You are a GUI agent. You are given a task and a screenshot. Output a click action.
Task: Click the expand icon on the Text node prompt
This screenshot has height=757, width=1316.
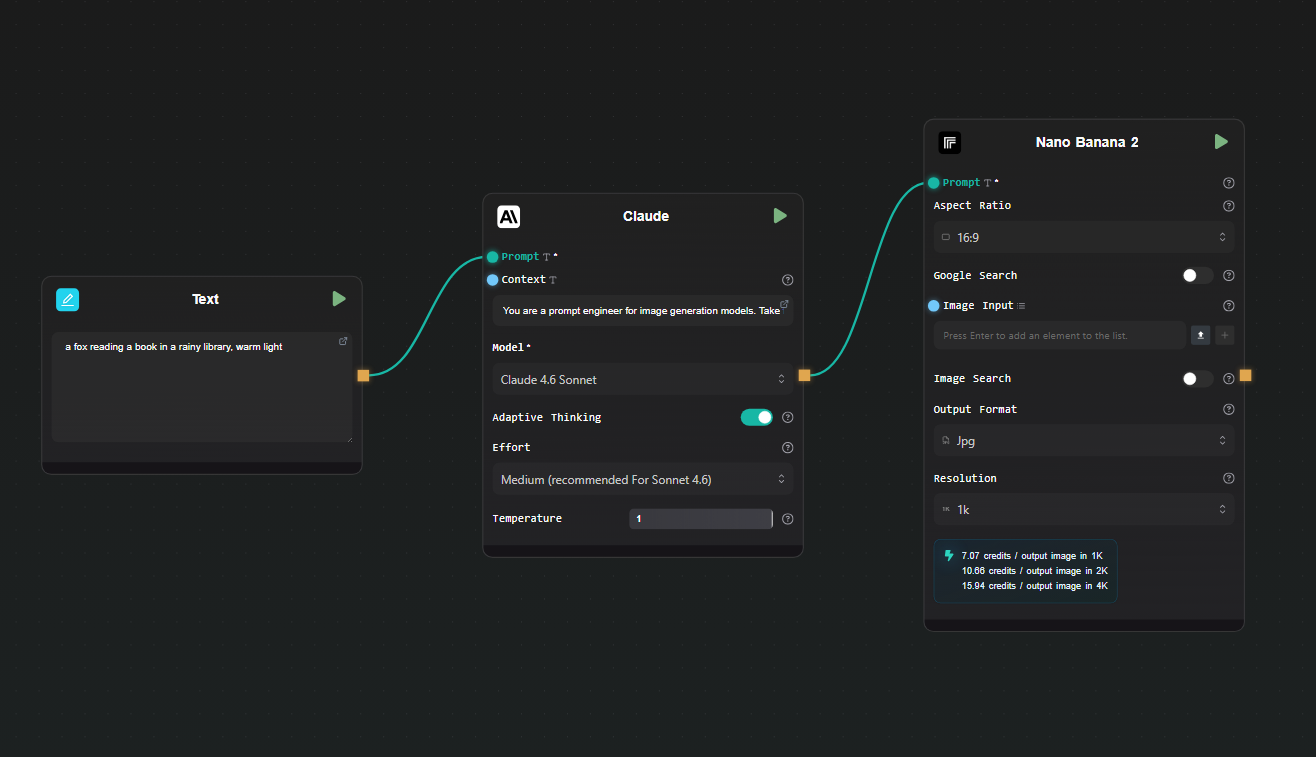342,341
